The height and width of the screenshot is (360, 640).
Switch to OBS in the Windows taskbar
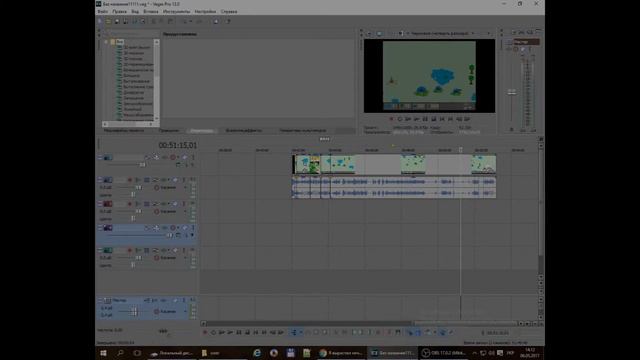[x=443, y=353]
